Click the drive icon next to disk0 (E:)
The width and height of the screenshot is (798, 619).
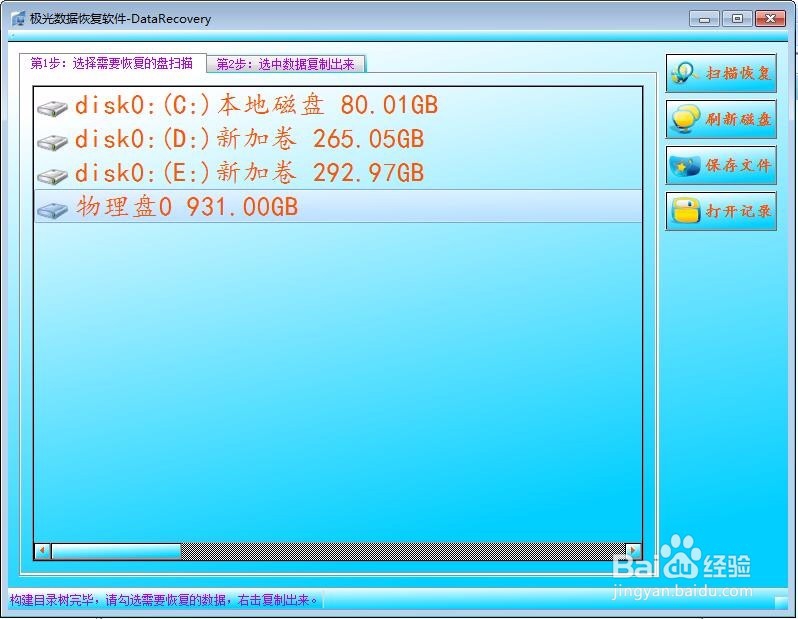point(52,176)
